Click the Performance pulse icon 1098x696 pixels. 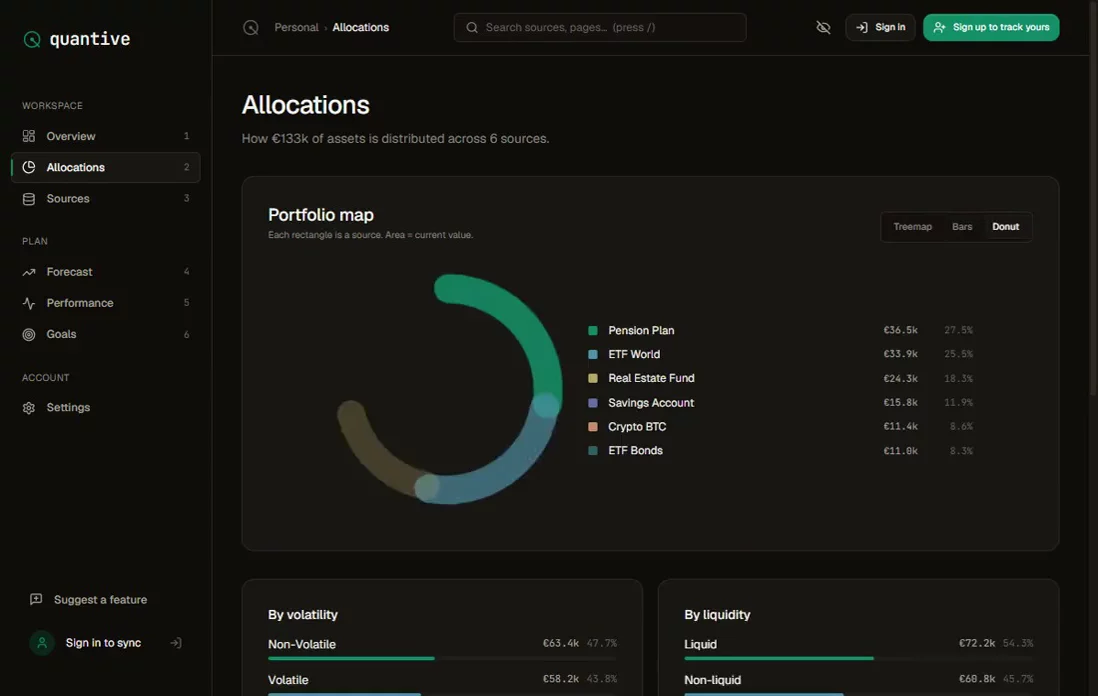(29, 303)
